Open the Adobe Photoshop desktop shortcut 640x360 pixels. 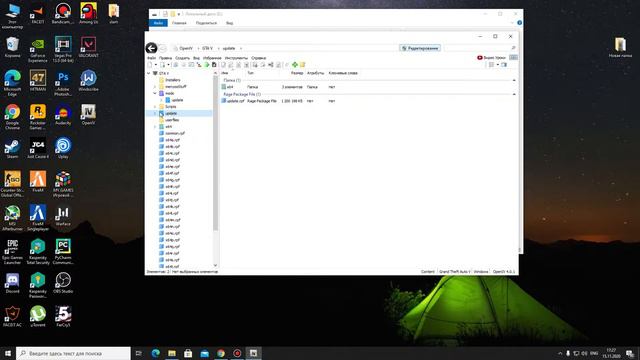(63, 83)
